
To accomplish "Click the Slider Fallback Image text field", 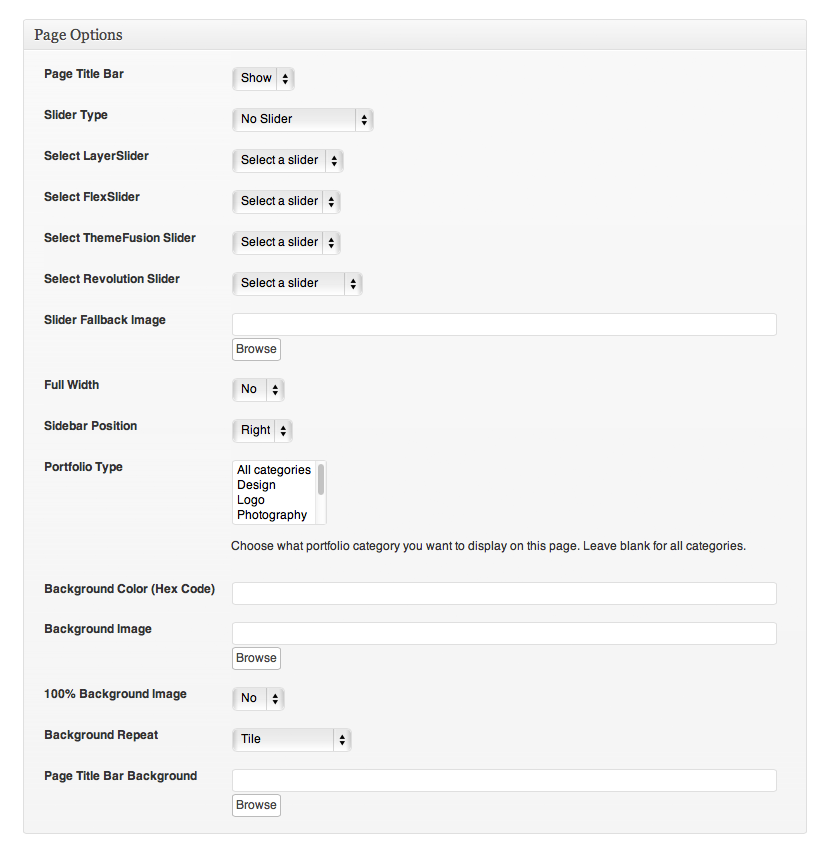I will [x=504, y=324].
